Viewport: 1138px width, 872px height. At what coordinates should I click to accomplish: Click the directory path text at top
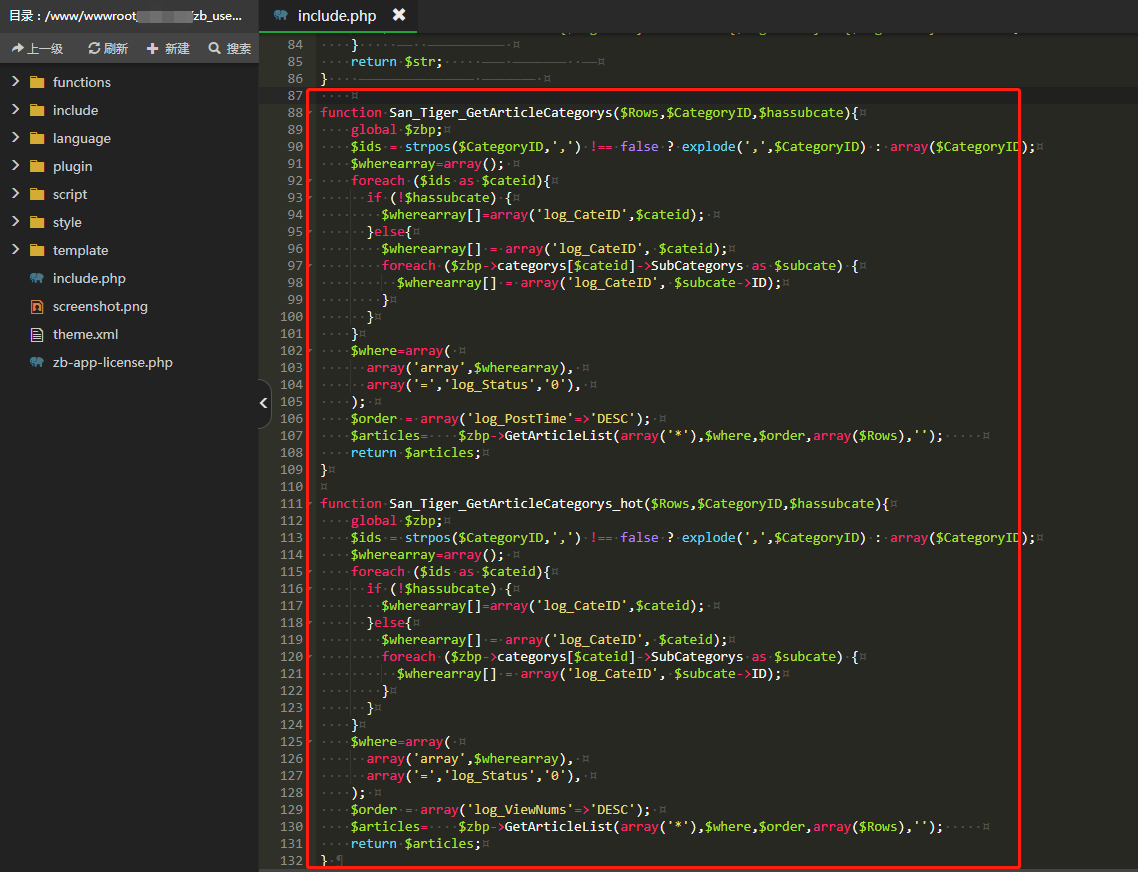(126, 15)
